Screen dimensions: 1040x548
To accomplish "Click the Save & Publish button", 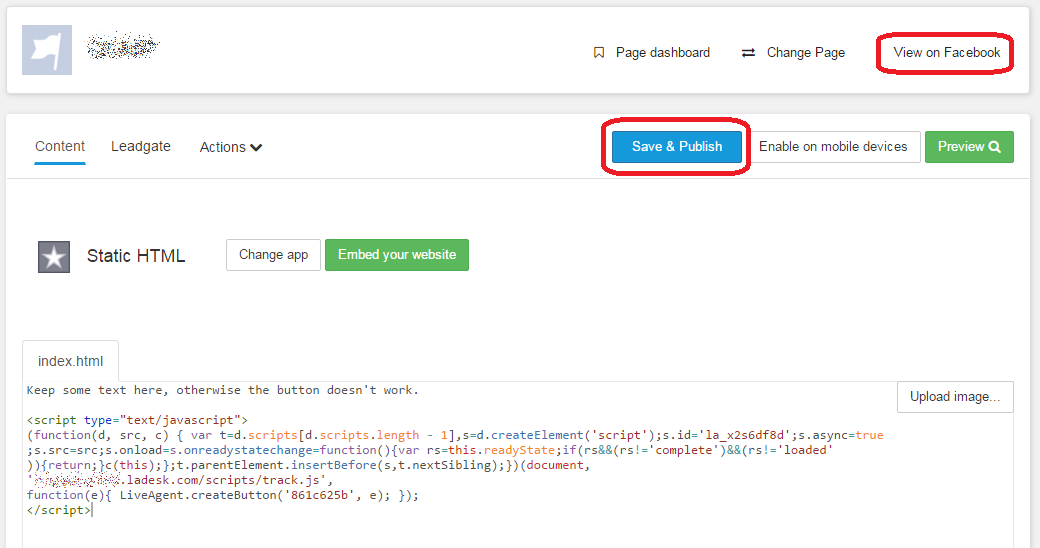I will tap(677, 147).
